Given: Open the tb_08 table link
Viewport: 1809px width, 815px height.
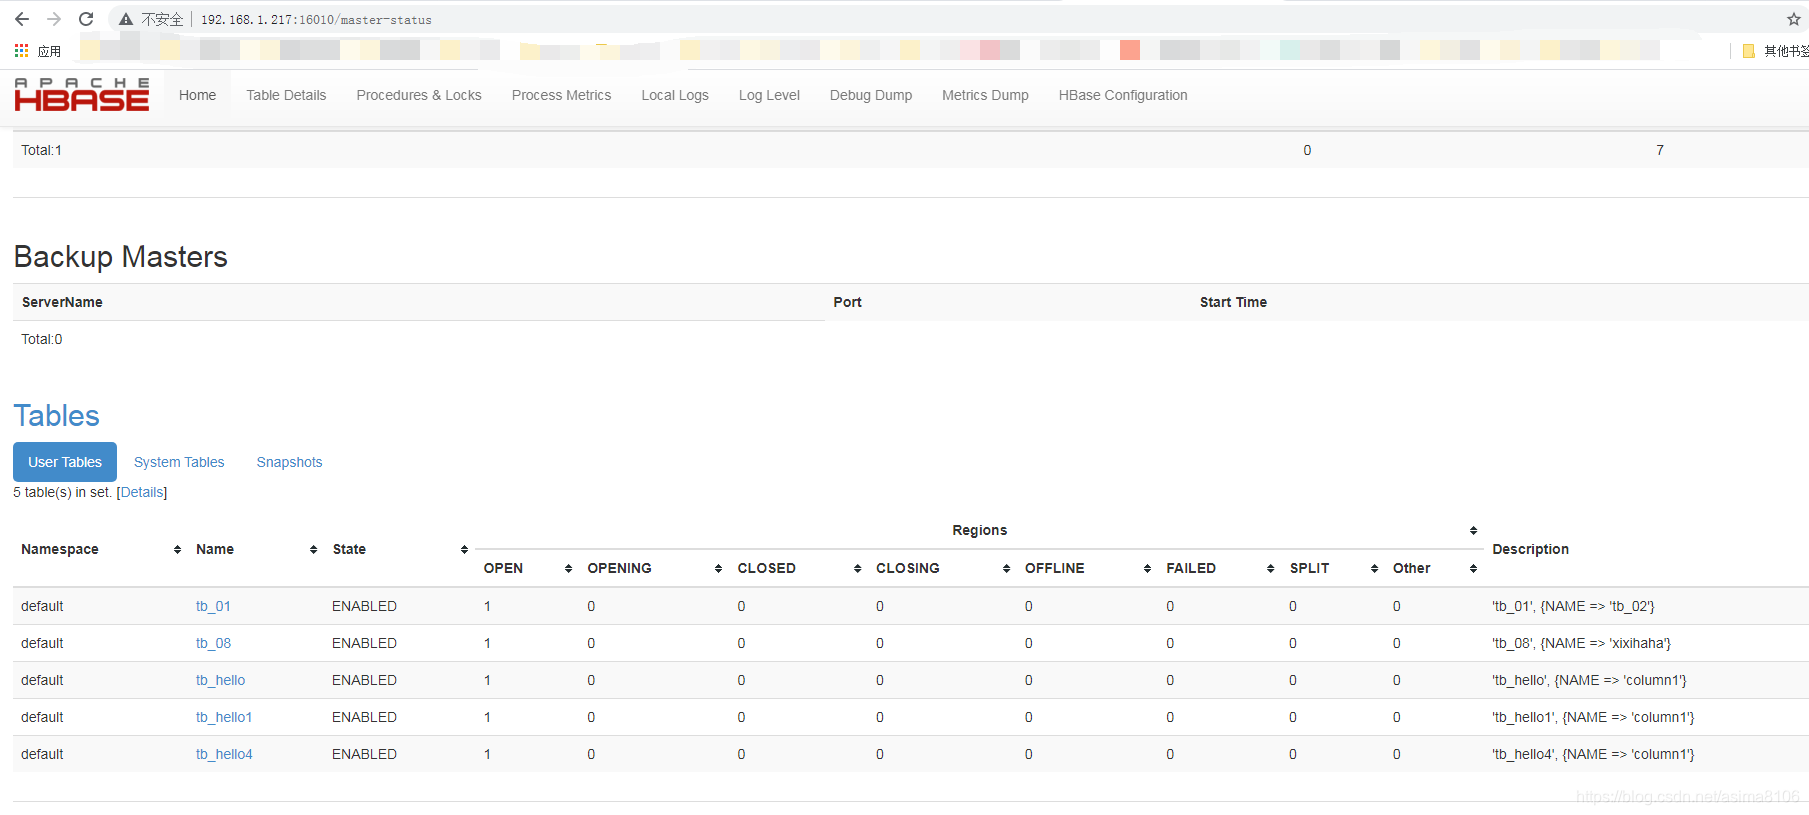Looking at the screenshot, I should click(x=213, y=643).
